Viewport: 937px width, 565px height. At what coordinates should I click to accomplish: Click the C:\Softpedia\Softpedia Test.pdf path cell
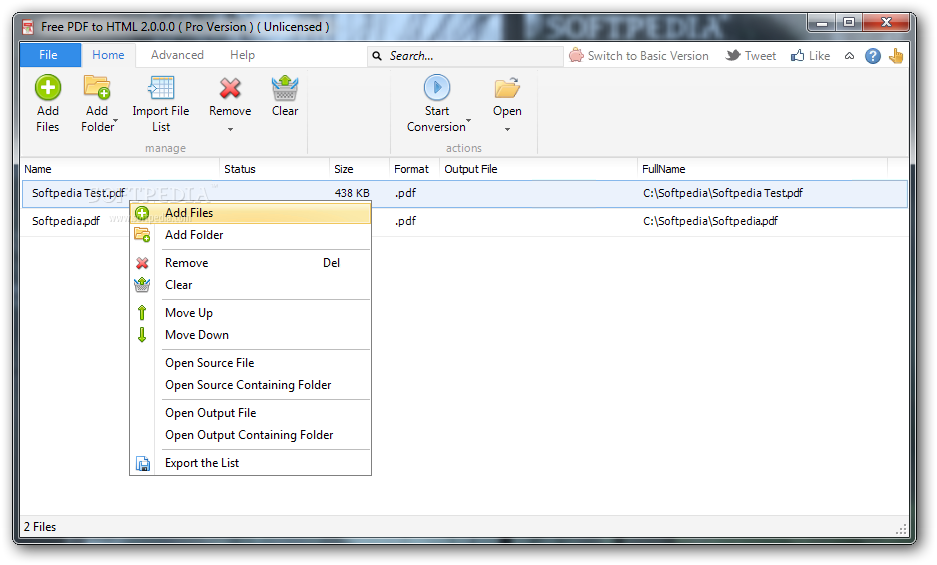coord(722,193)
